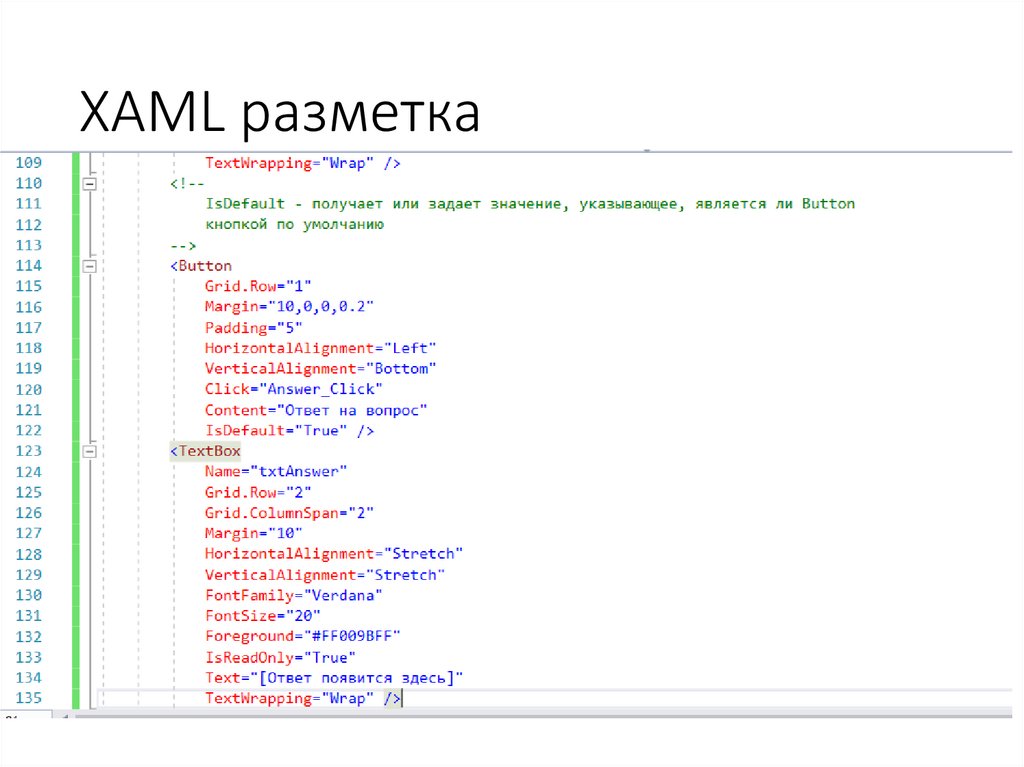Select the Grid.ColumnSpan="2" attribute
1024x767 pixels.
coord(290,512)
